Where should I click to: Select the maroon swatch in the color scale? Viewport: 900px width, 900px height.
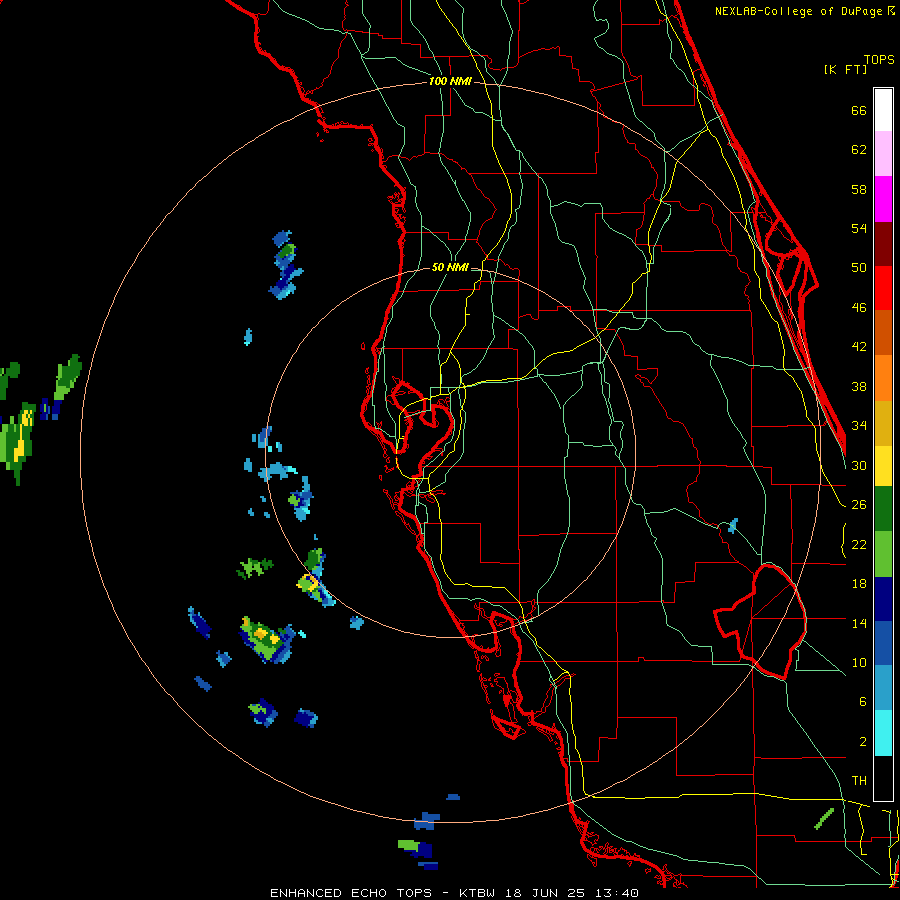click(x=883, y=244)
